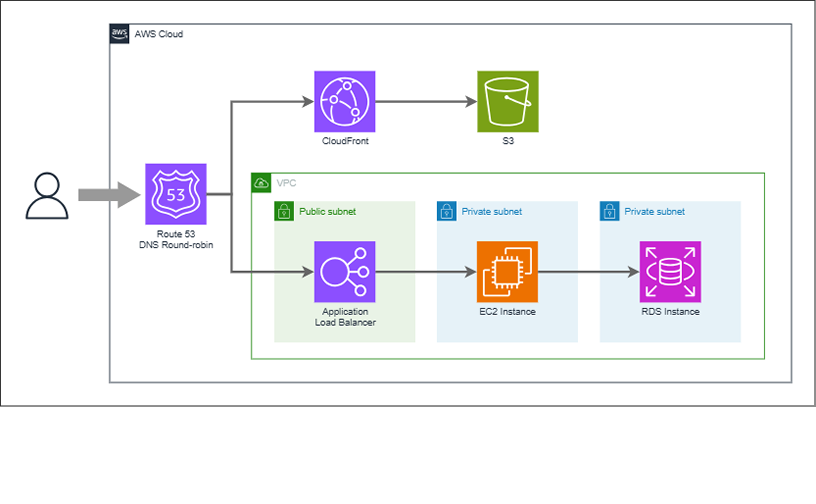
Task: Select the arrow from EC2 to RDS
Action: (589, 272)
